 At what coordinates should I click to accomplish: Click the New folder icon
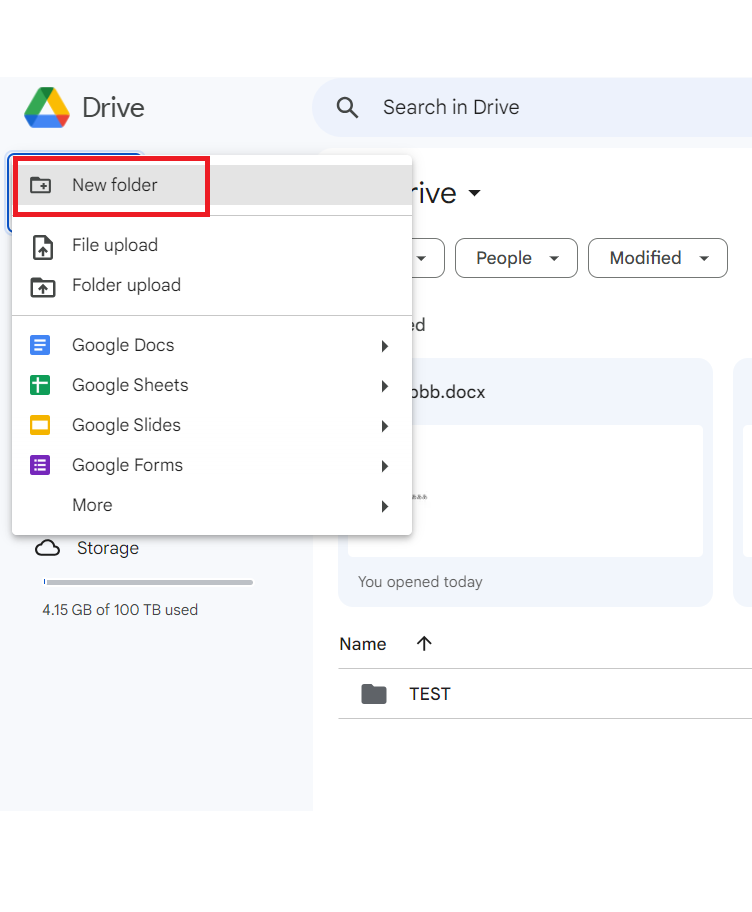(x=41, y=185)
